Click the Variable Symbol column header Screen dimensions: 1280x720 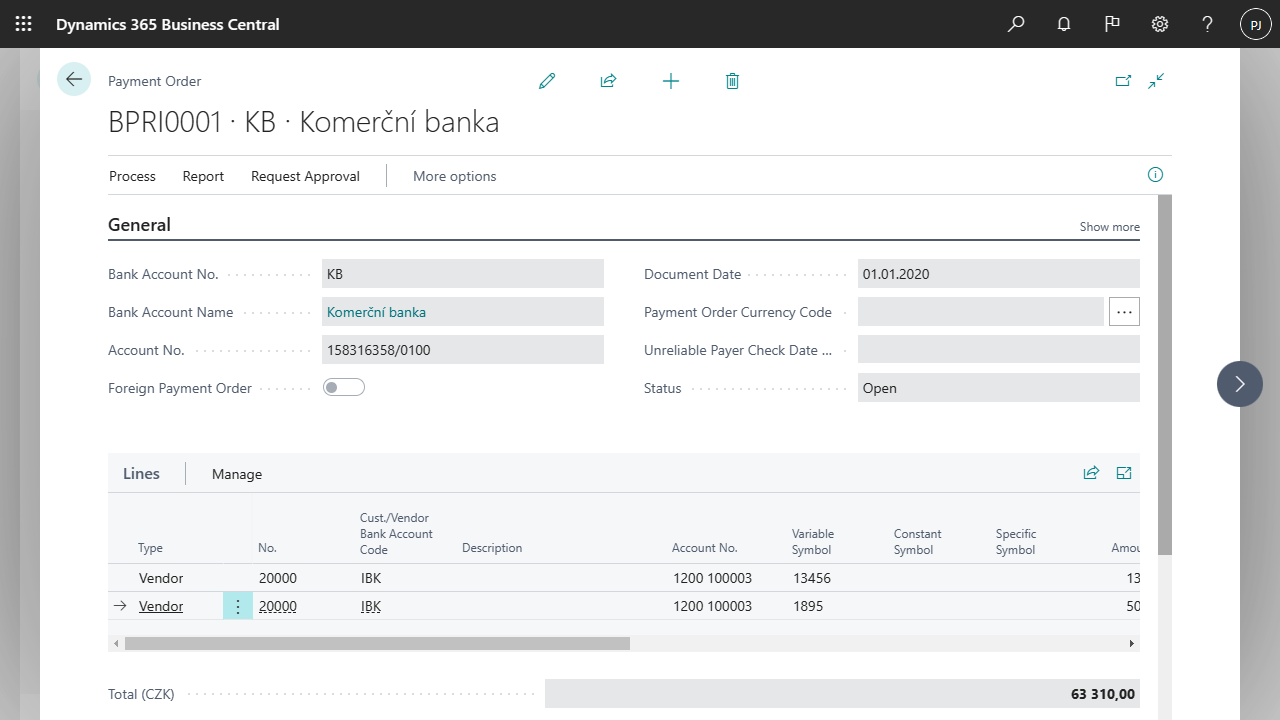[x=813, y=541]
